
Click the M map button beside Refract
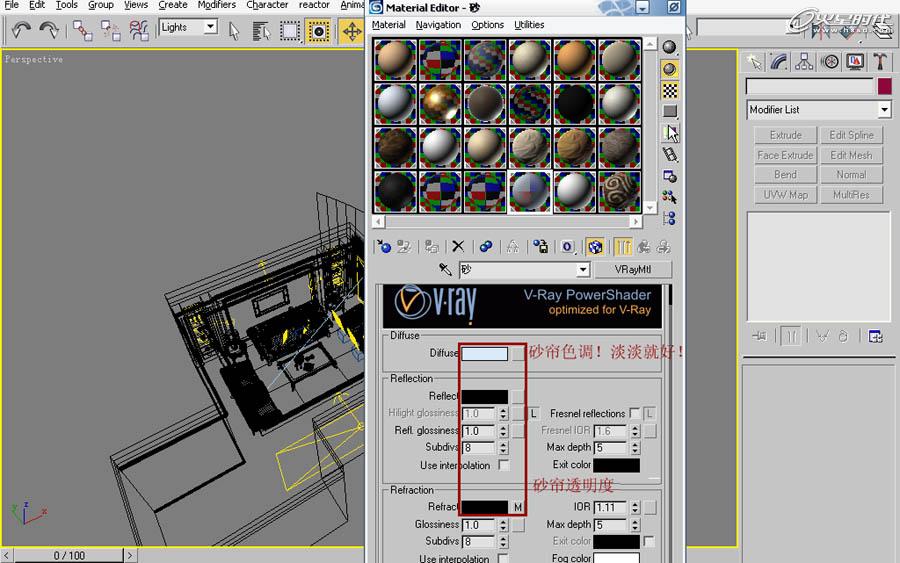(518, 507)
